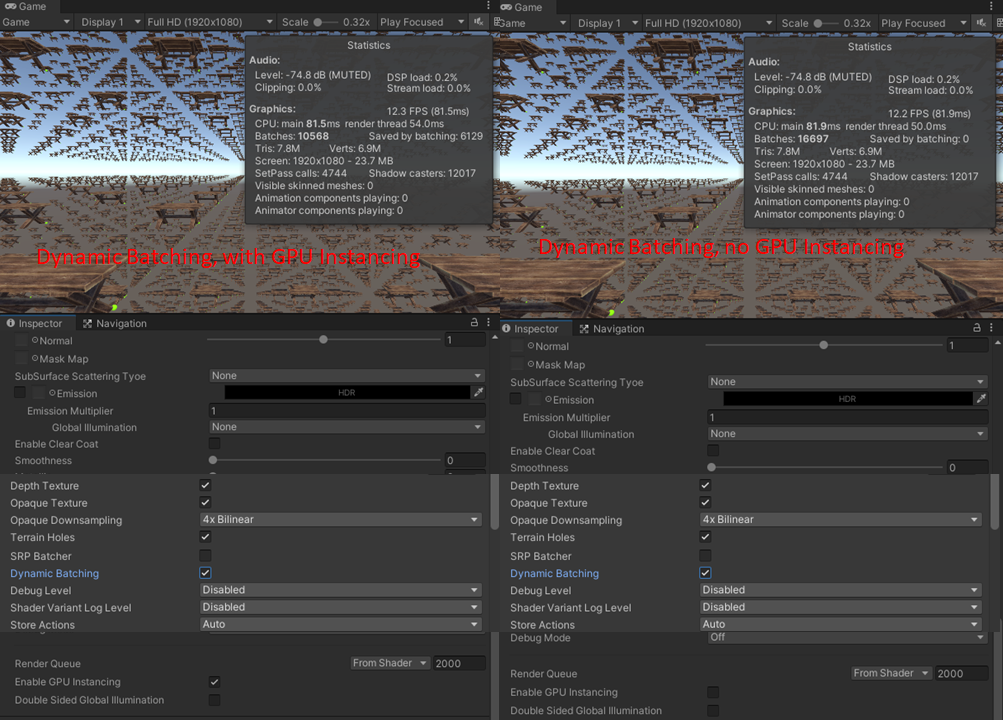Click the Inspector info icon on the right panel
Image resolution: width=1003 pixels, height=720 pixels.
click(508, 328)
